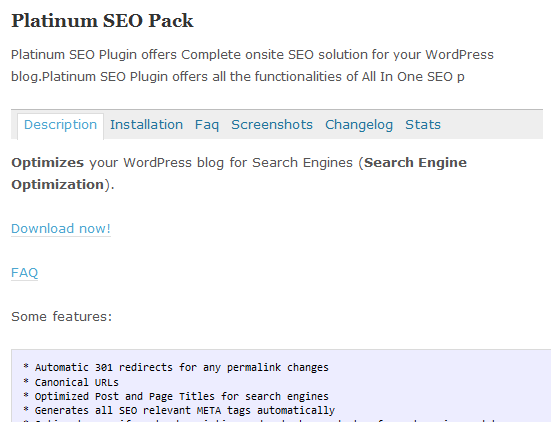The width and height of the screenshot is (551, 422).
Task: Open the Faq tab
Action: pos(207,125)
